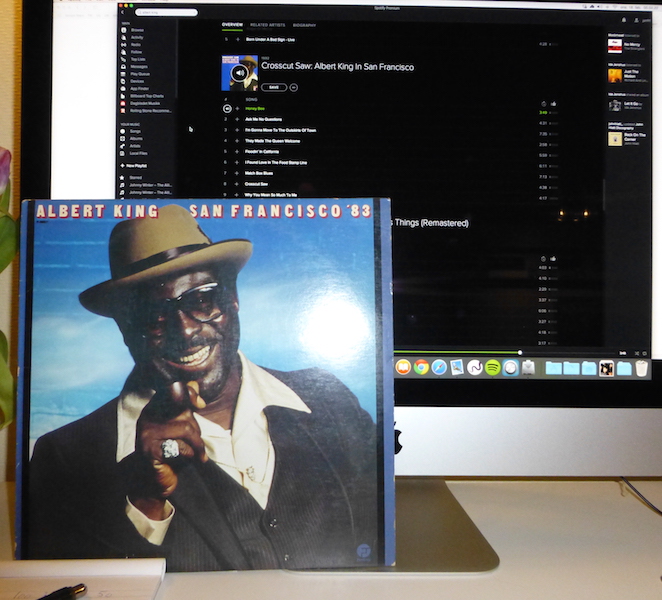Image resolution: width=662 pixels, height=600 pixels.
Task: Open Trash in the Dock
Action: [641, 368]
